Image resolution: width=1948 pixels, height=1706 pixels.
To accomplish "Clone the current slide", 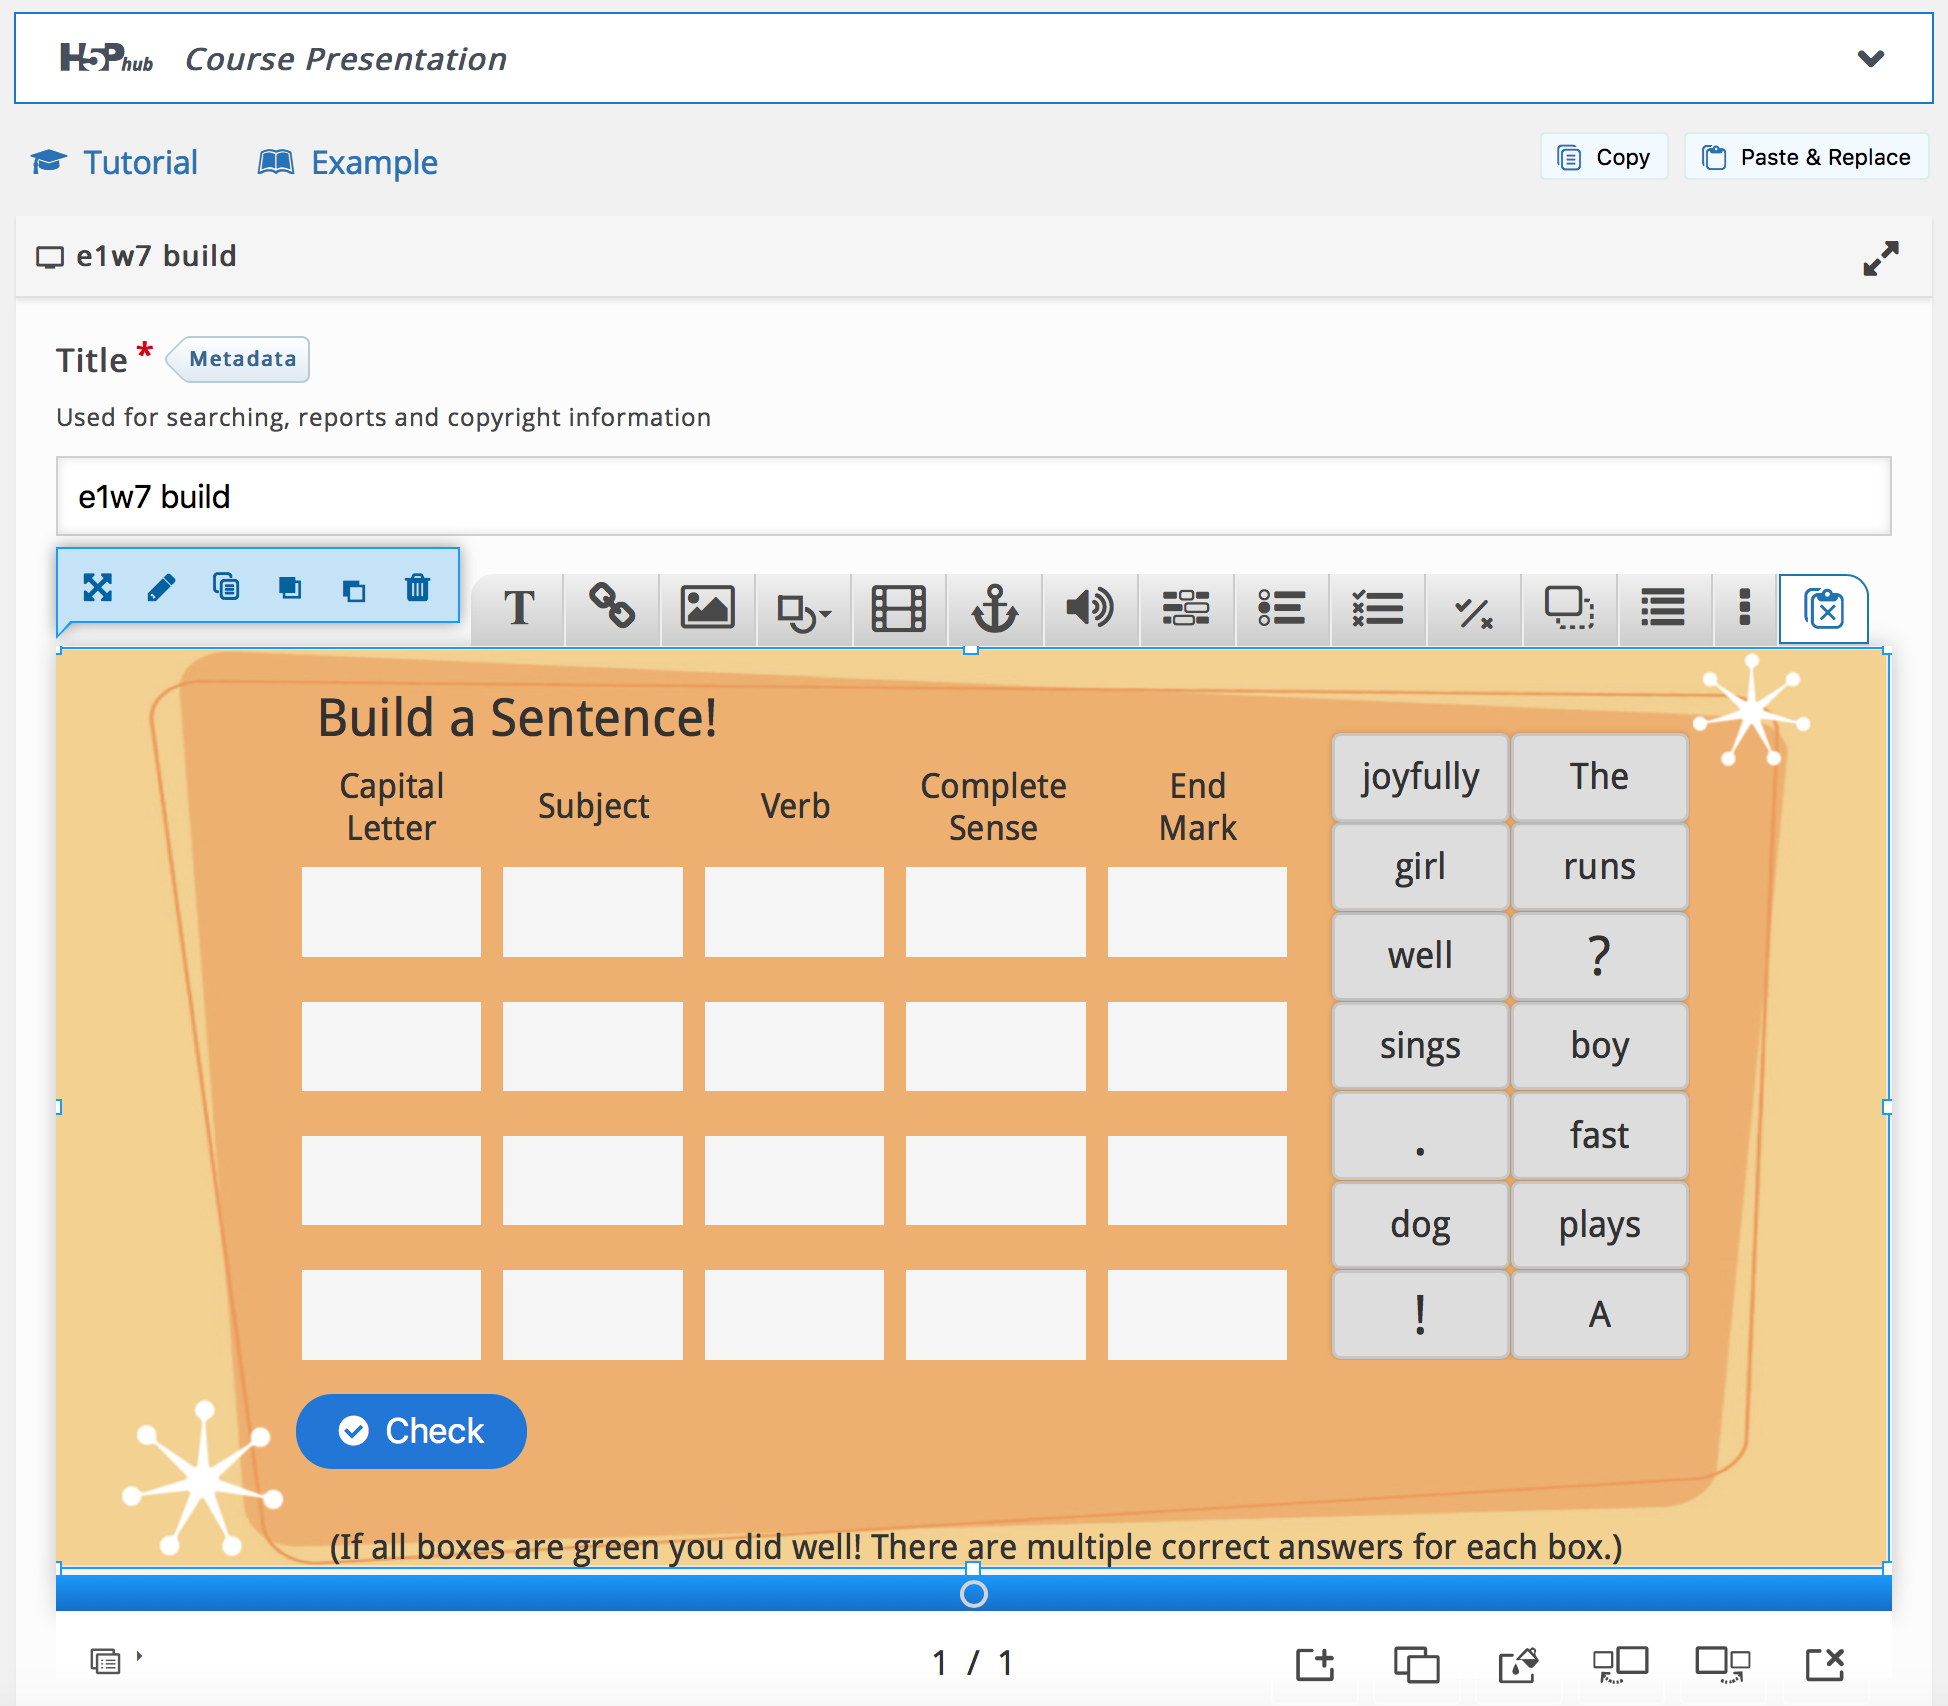I will point(1416,1664).
